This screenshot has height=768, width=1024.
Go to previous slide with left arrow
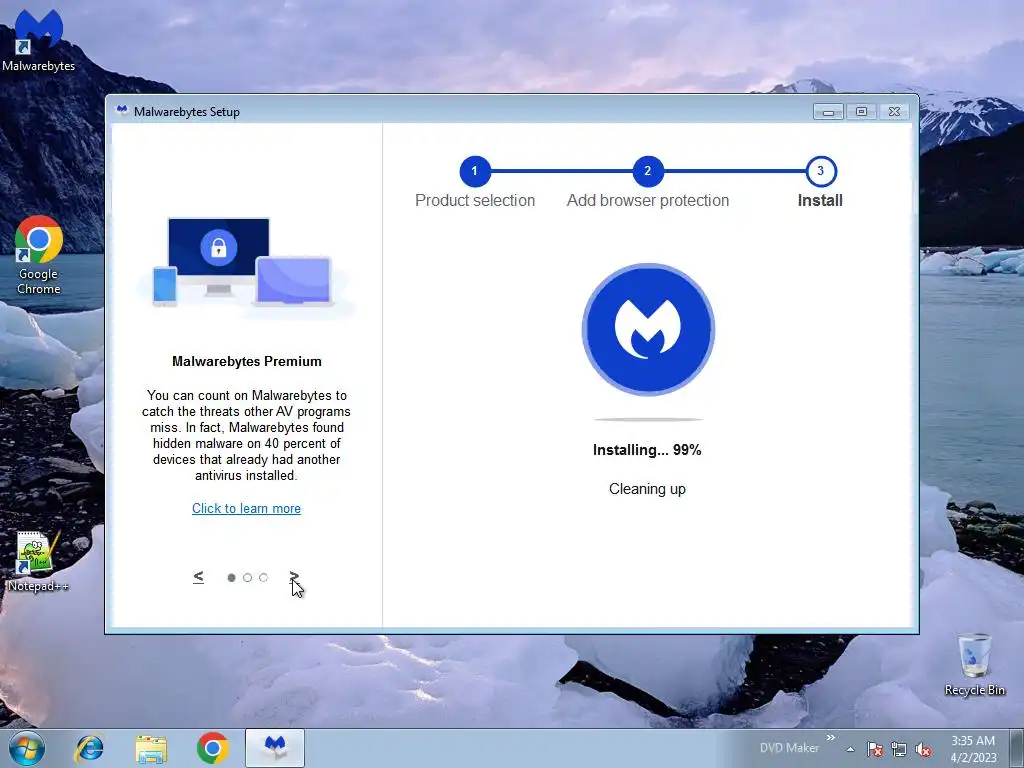click(x=199, y=577)
